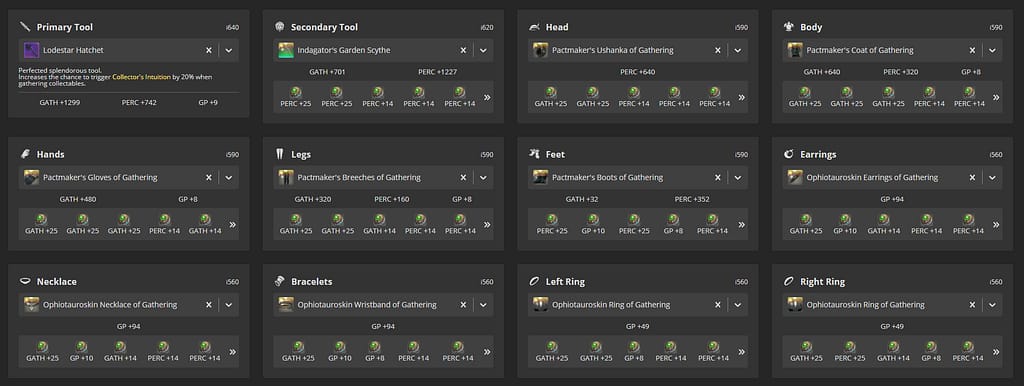Select the PERC +14 materia on Hands

(165, 224)
